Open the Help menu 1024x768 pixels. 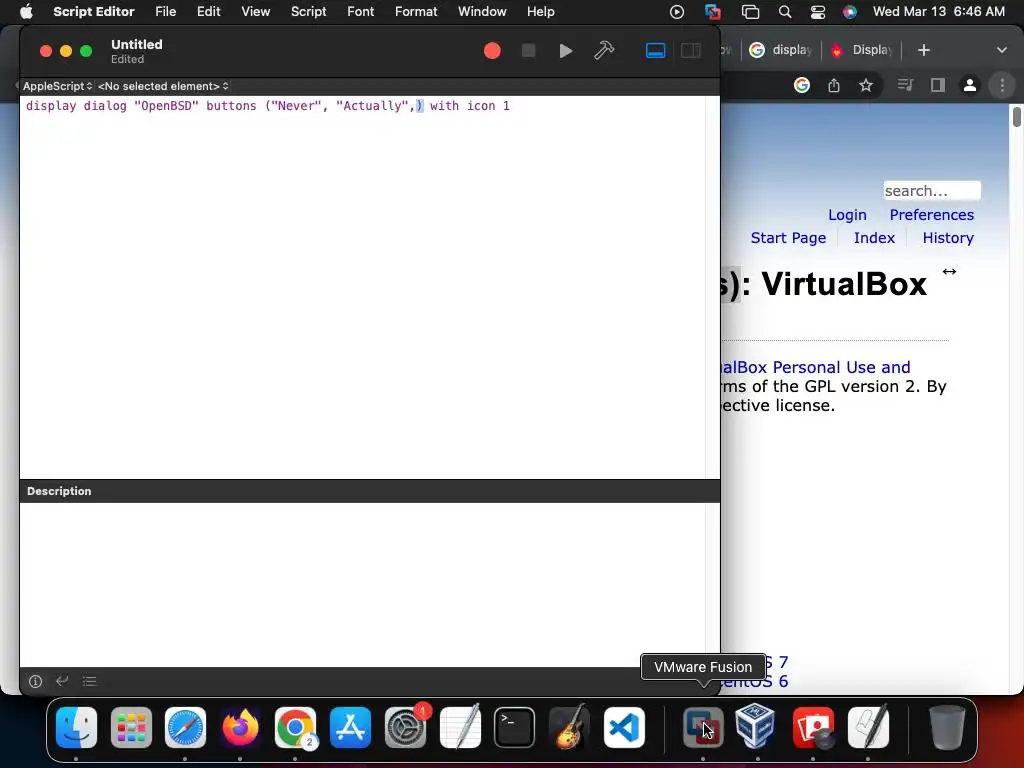coord(541,12)
